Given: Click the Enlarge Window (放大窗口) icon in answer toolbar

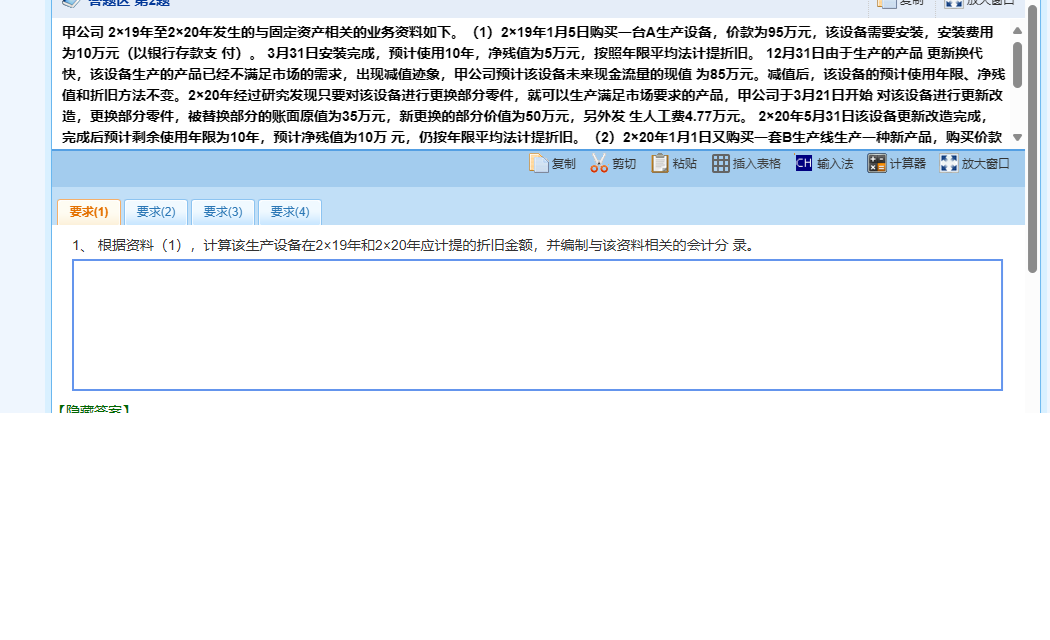Looking at the screenshot, I should (x=949, y=163).
